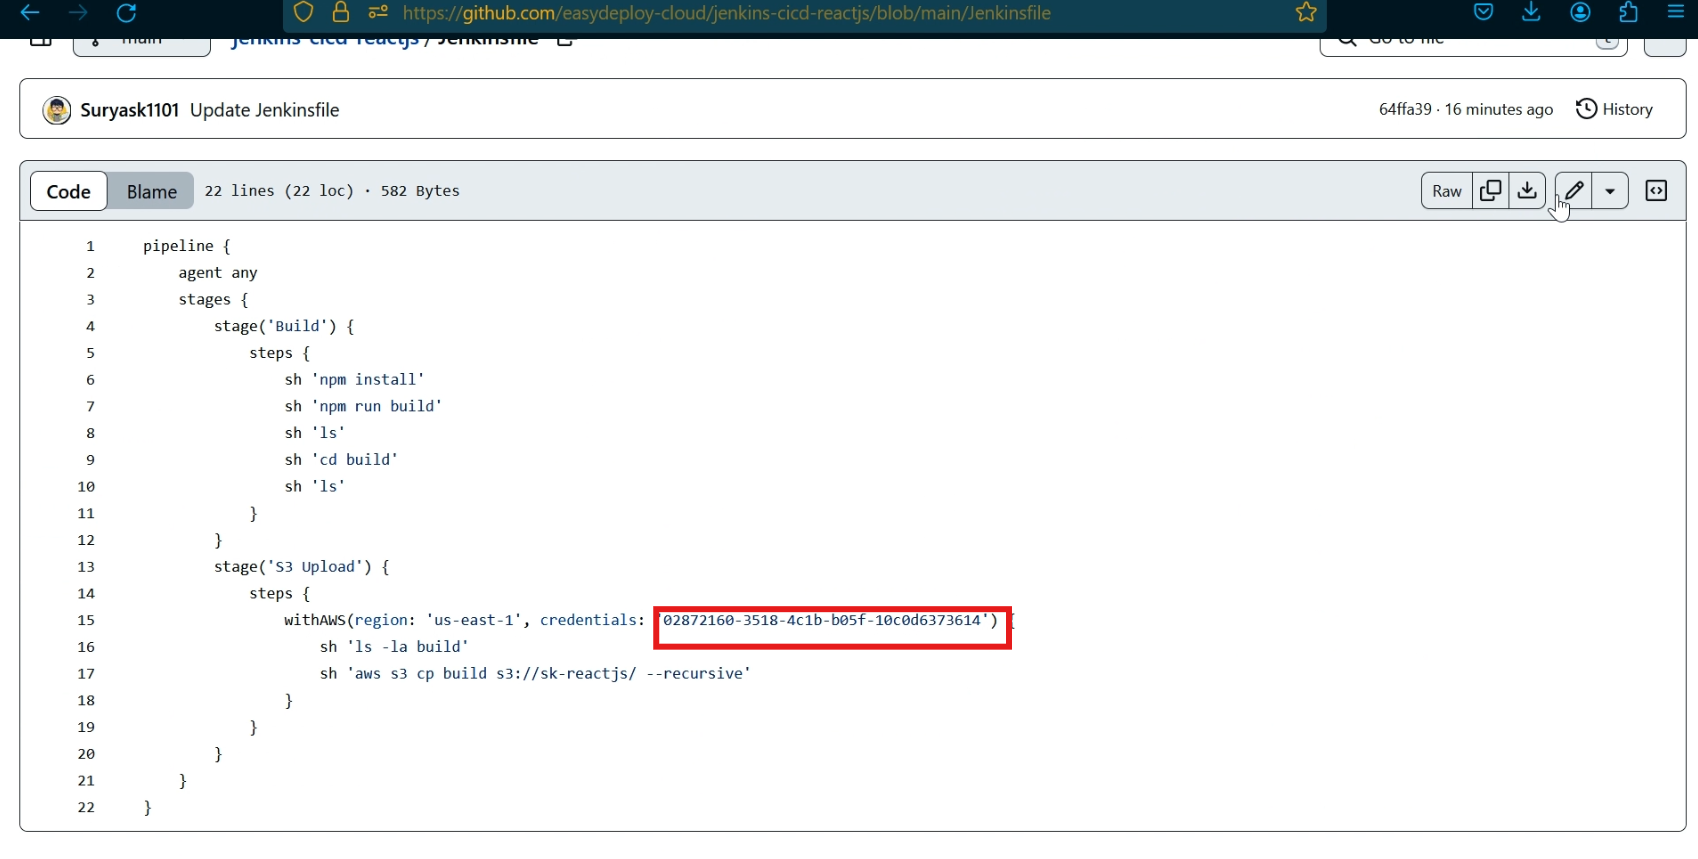Viewport: 1698px width, 859px height.
Task: Click the github.com URL in the address bar
Action: pos(727,13)
